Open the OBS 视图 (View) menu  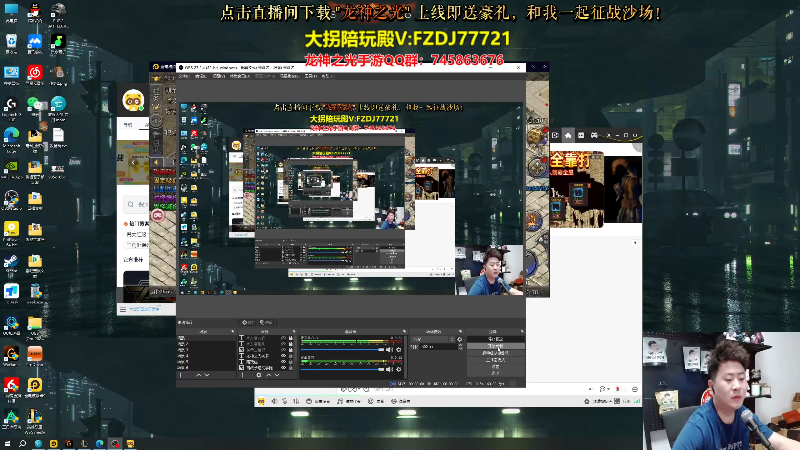pyautogui.click(x=219, y=76)
